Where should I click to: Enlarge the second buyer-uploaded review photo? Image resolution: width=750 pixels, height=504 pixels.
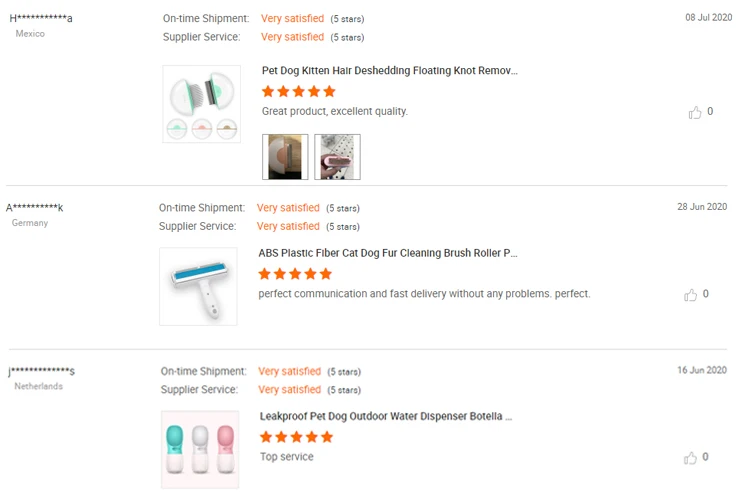click(337, 157)
